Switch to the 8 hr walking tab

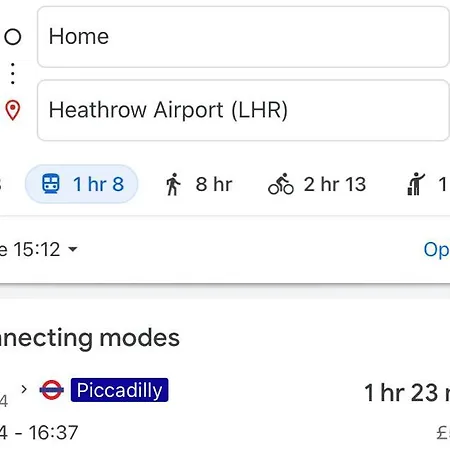pyautogui.click(x=199, y=184)
